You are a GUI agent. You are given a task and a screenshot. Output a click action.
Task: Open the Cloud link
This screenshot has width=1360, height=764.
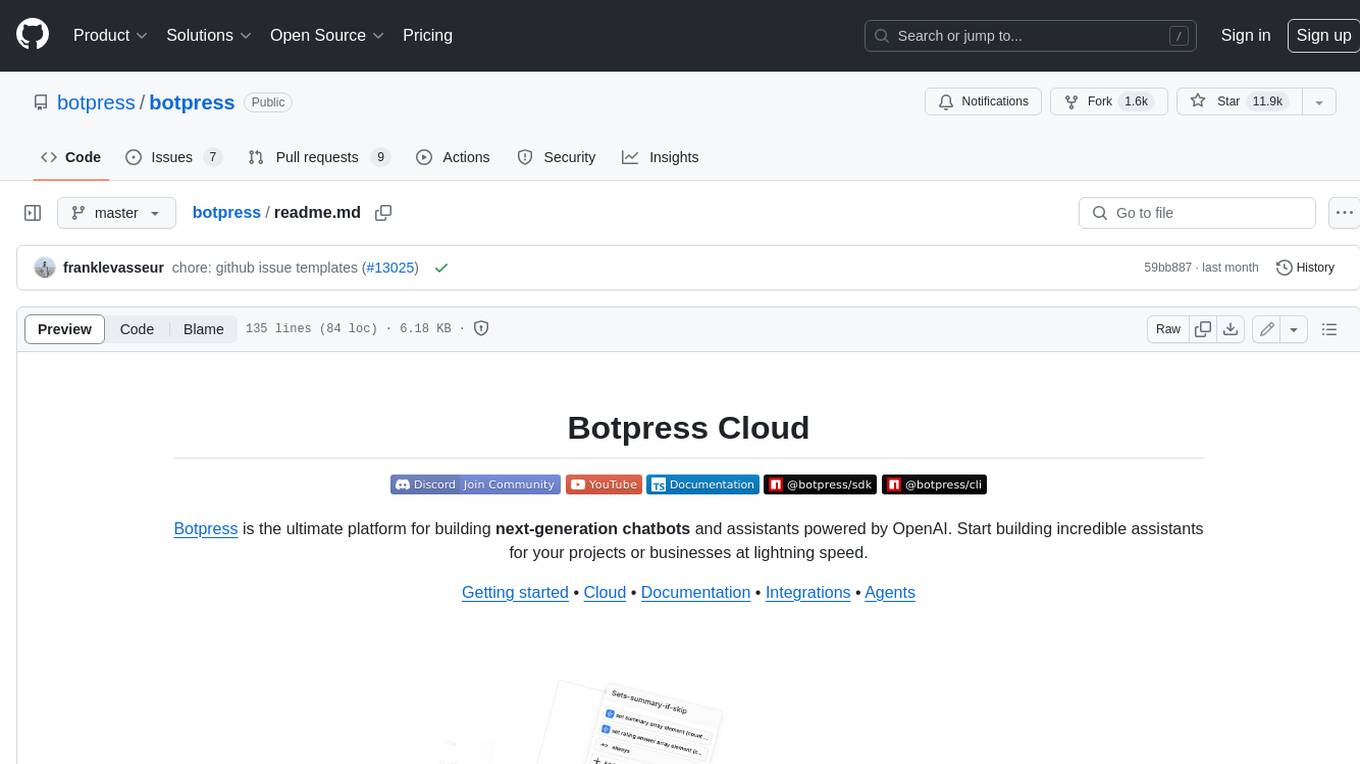click(605, 592)
